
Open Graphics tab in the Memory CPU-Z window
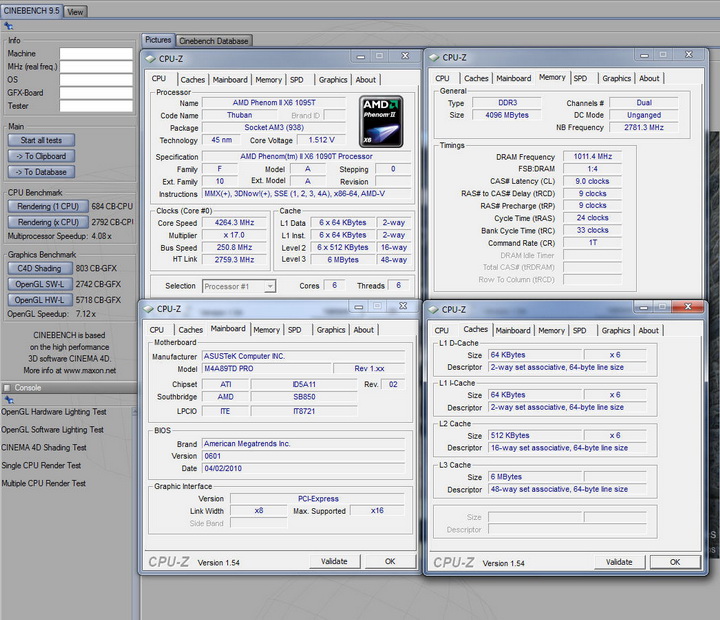pyautogui.click(x=616, y=79)
